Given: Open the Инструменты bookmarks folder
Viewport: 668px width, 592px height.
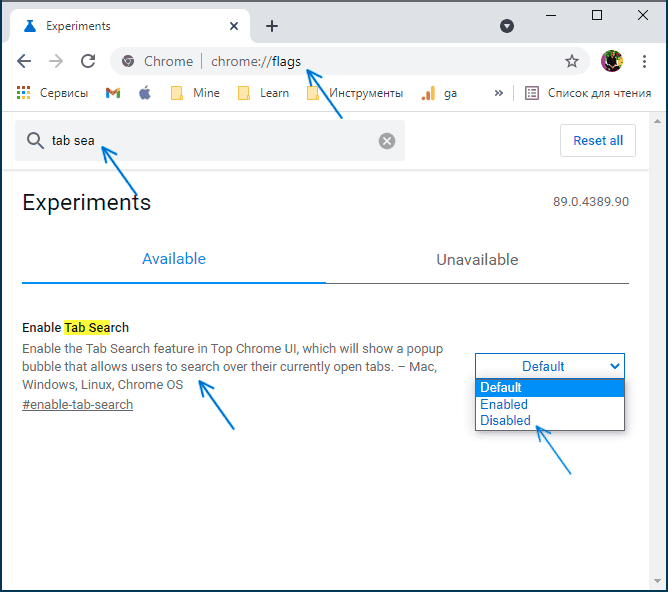Looking at the screenshot, I should pyautogui.click(x=355, y=93).
